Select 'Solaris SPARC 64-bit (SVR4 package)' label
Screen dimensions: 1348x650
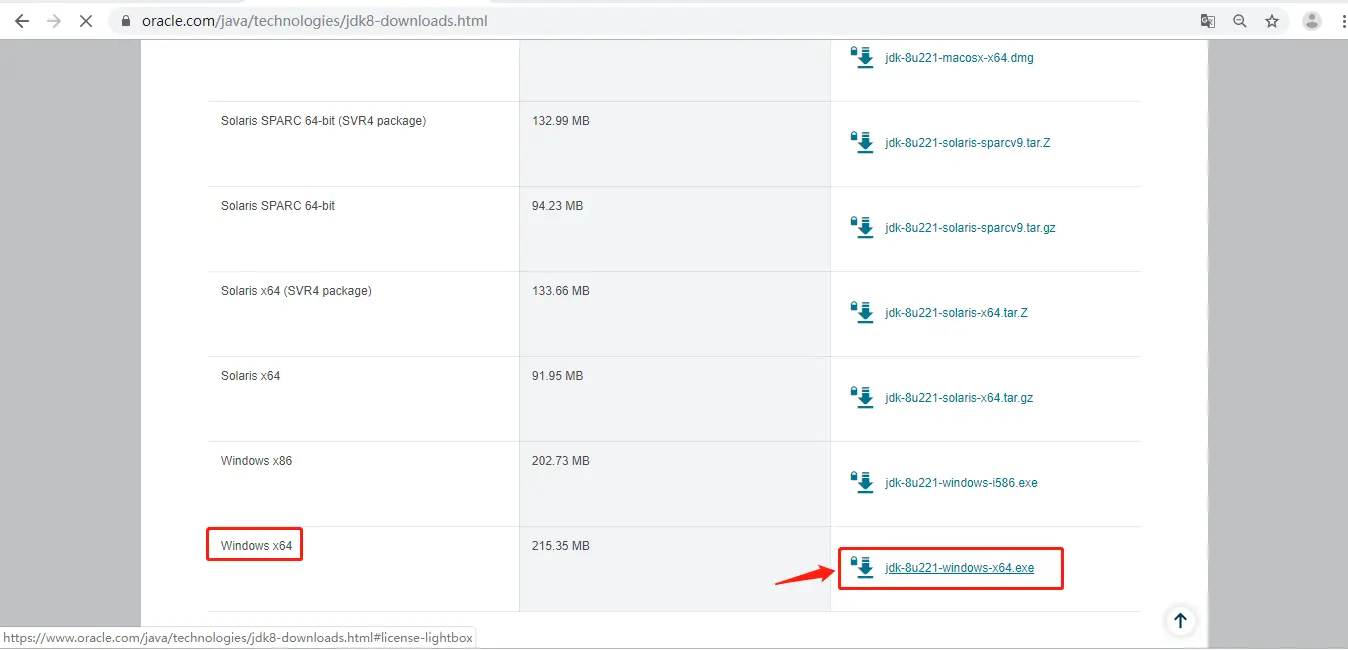coord(323,121)
